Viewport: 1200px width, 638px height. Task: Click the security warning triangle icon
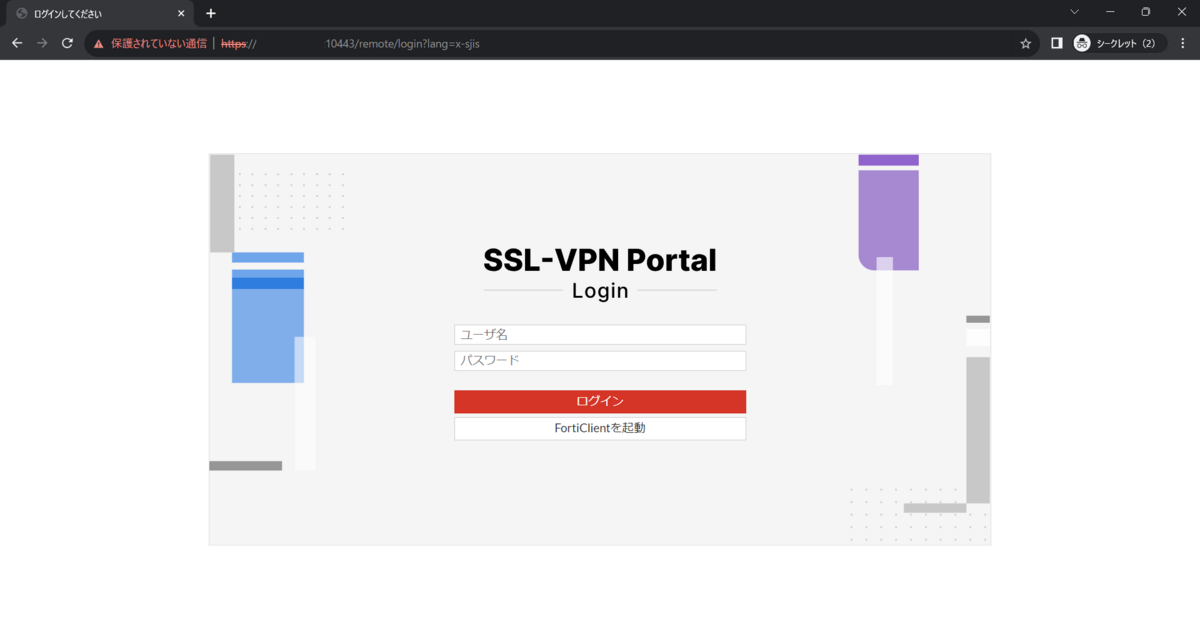tap(97, 43)
